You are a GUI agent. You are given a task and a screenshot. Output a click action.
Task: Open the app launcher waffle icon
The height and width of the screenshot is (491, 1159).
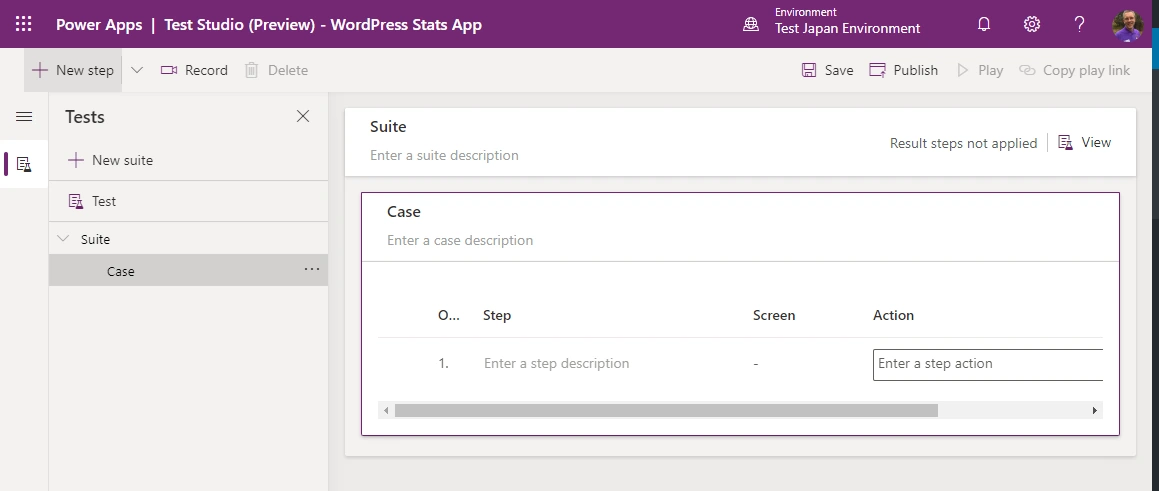tap(24, 24)
